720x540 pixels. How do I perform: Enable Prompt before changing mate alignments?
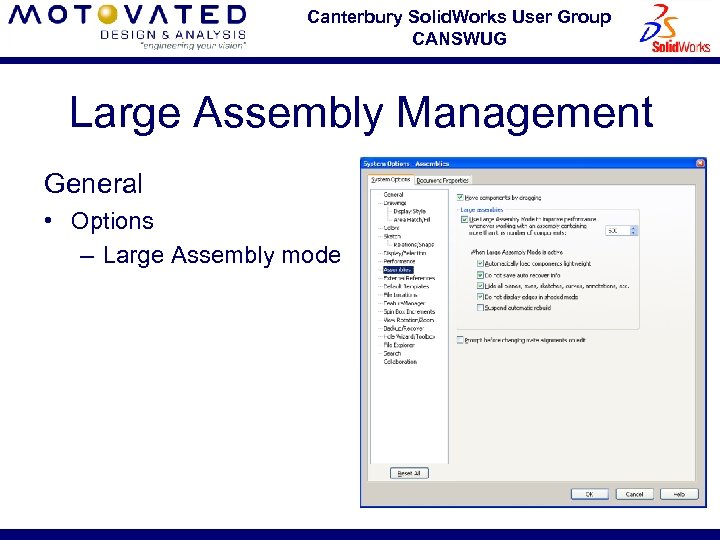pyautogui.click(x=460, y=340)
